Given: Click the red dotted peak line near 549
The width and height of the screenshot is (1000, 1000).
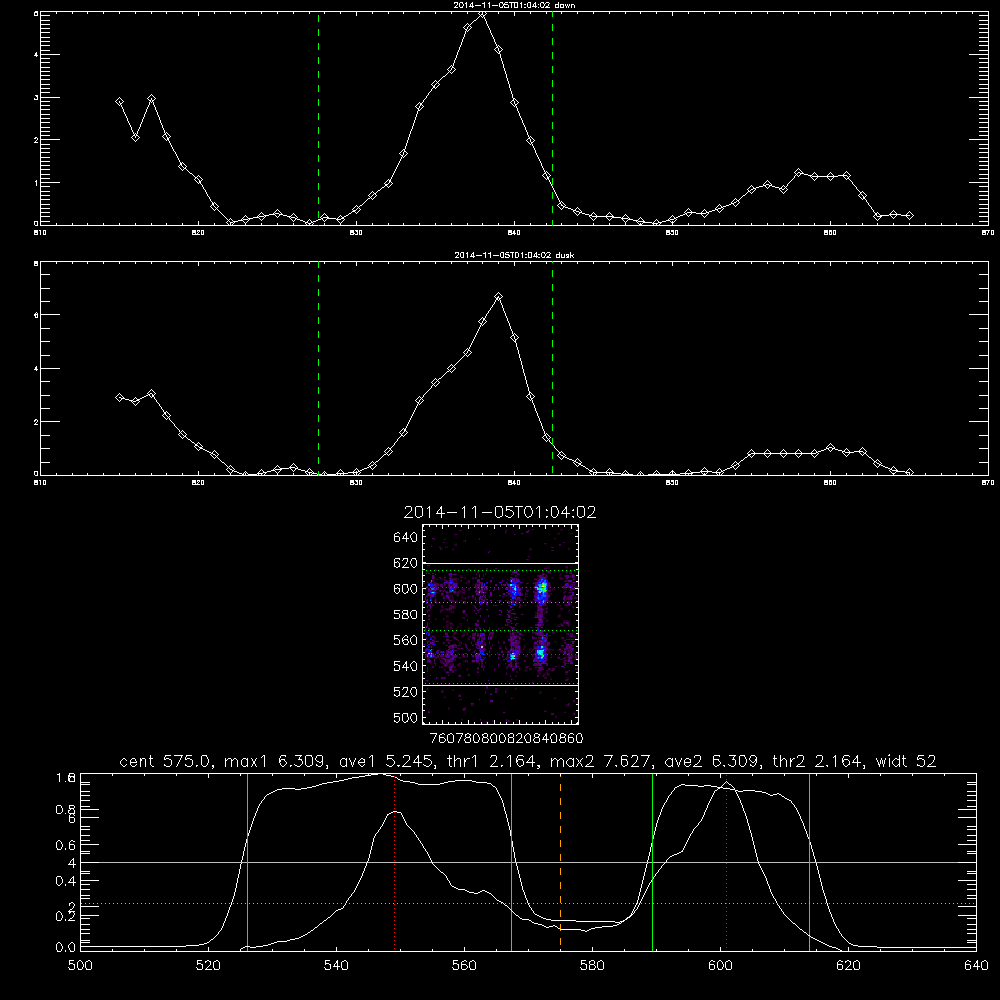Looking at the screenshot, I should click(x=395, y=861).
